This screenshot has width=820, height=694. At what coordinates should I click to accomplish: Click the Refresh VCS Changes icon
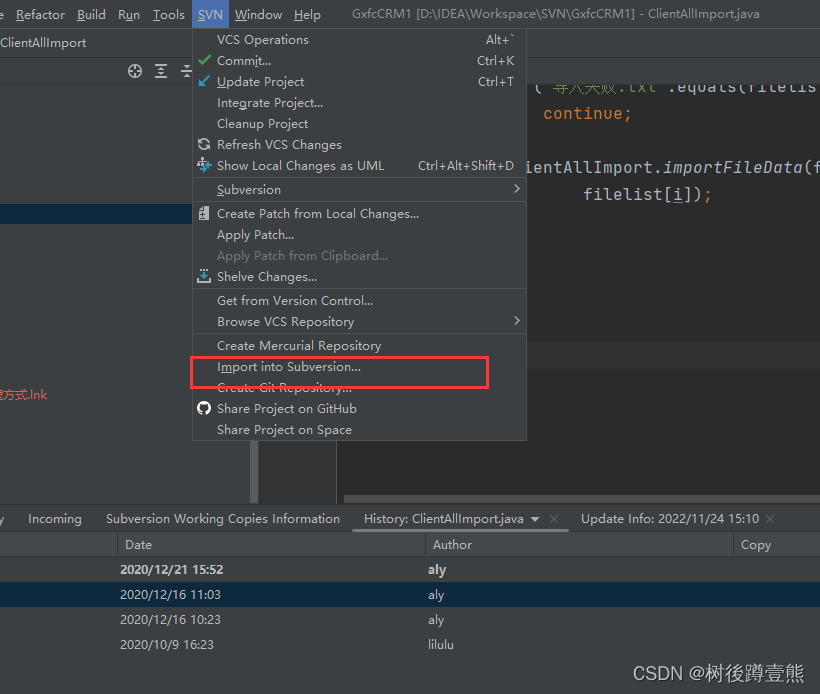[204, 144]
